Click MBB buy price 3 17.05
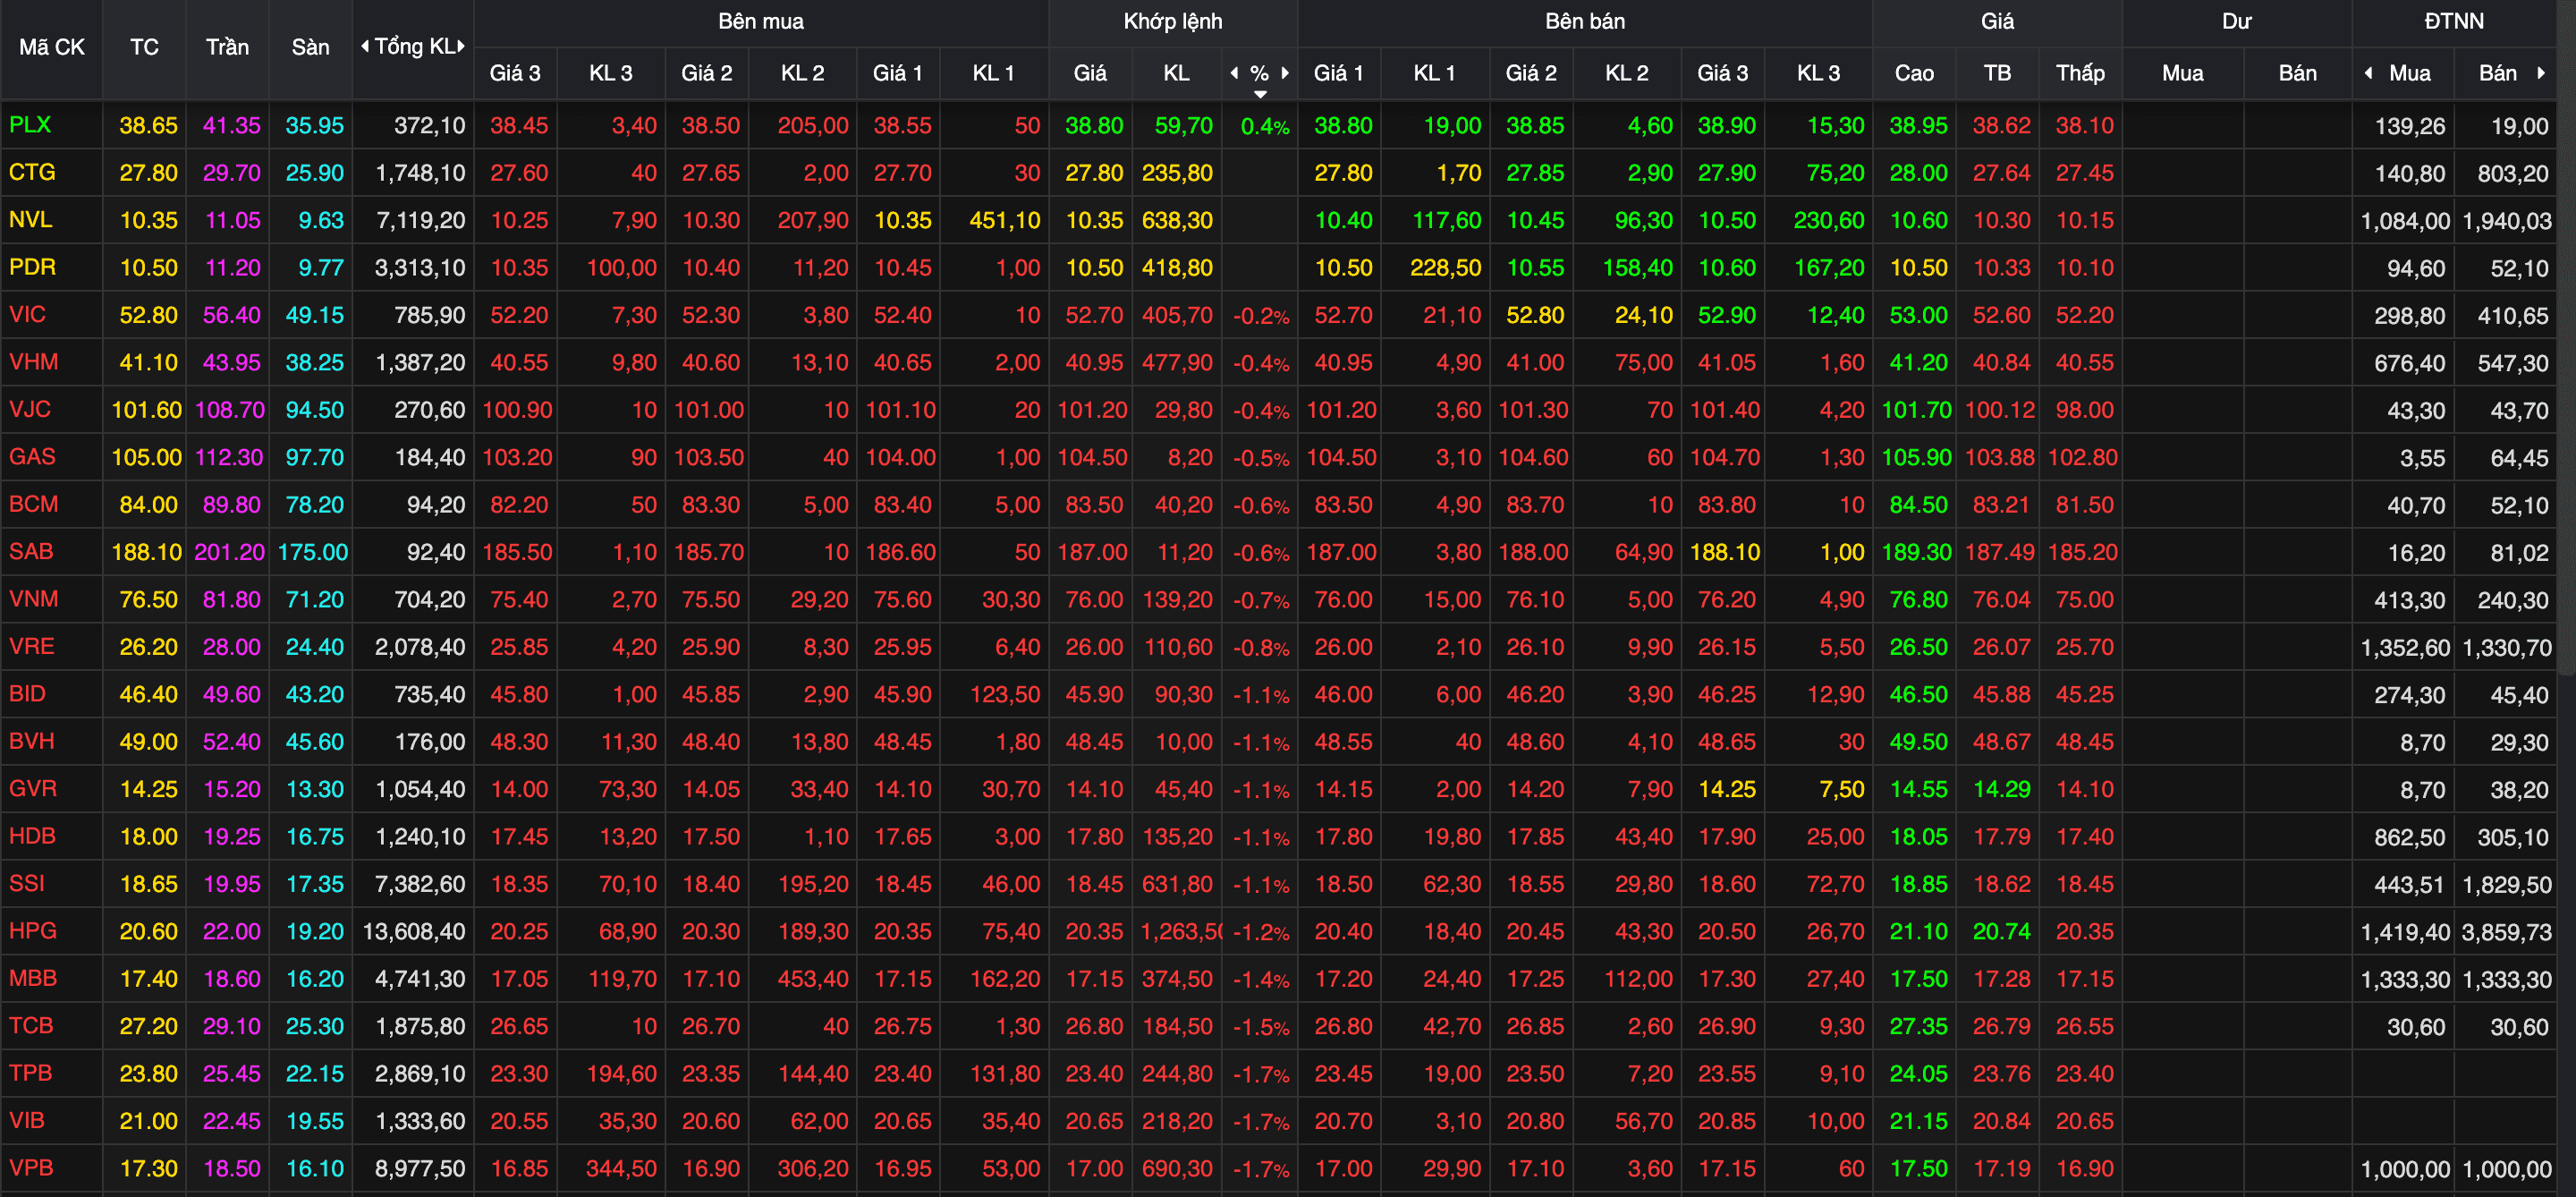 coord(519,979)
